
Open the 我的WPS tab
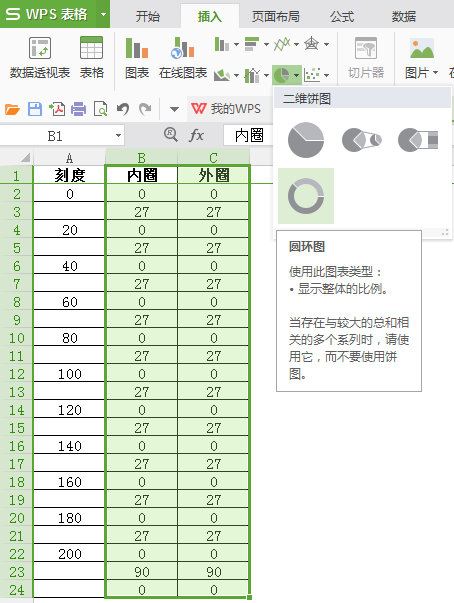pos(226,109)
